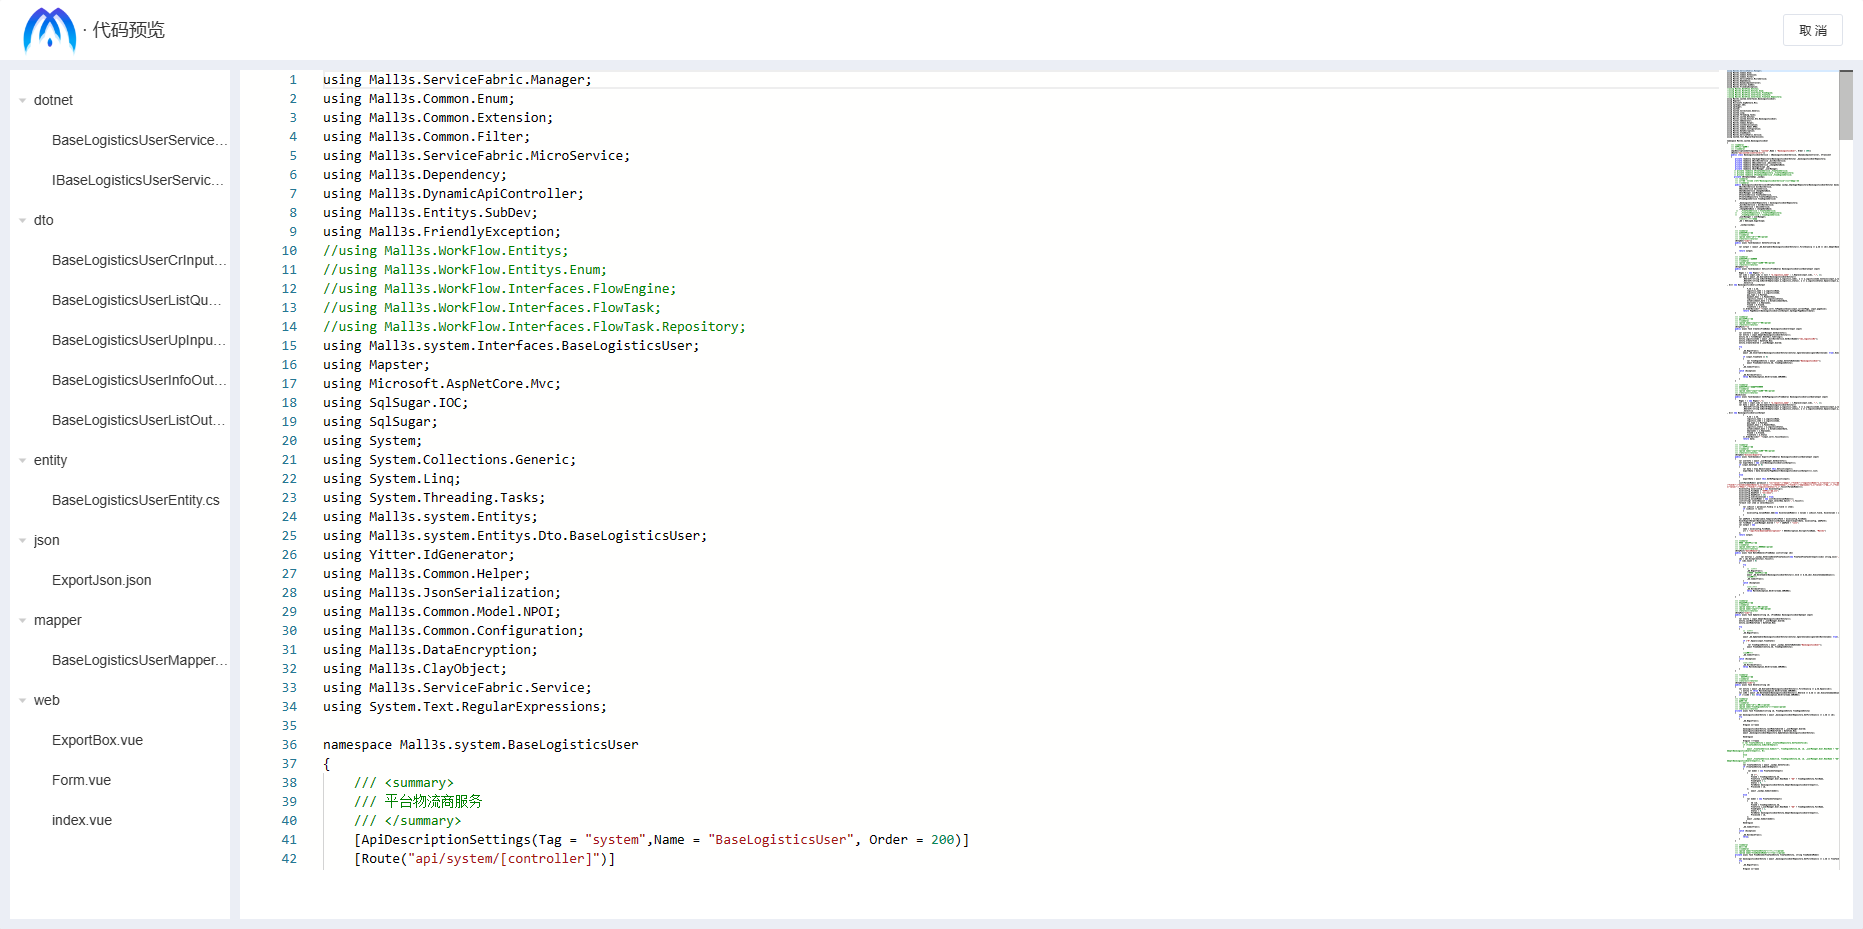Click the ApiDescriptionSettings attribute line
Viewport: 1863px width, 929px height.
click(x=661, y=840)
